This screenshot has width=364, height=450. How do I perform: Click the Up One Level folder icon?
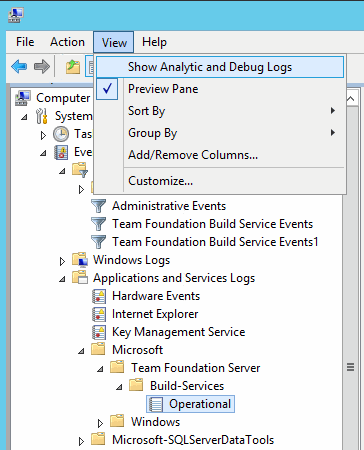click(73, 67)
